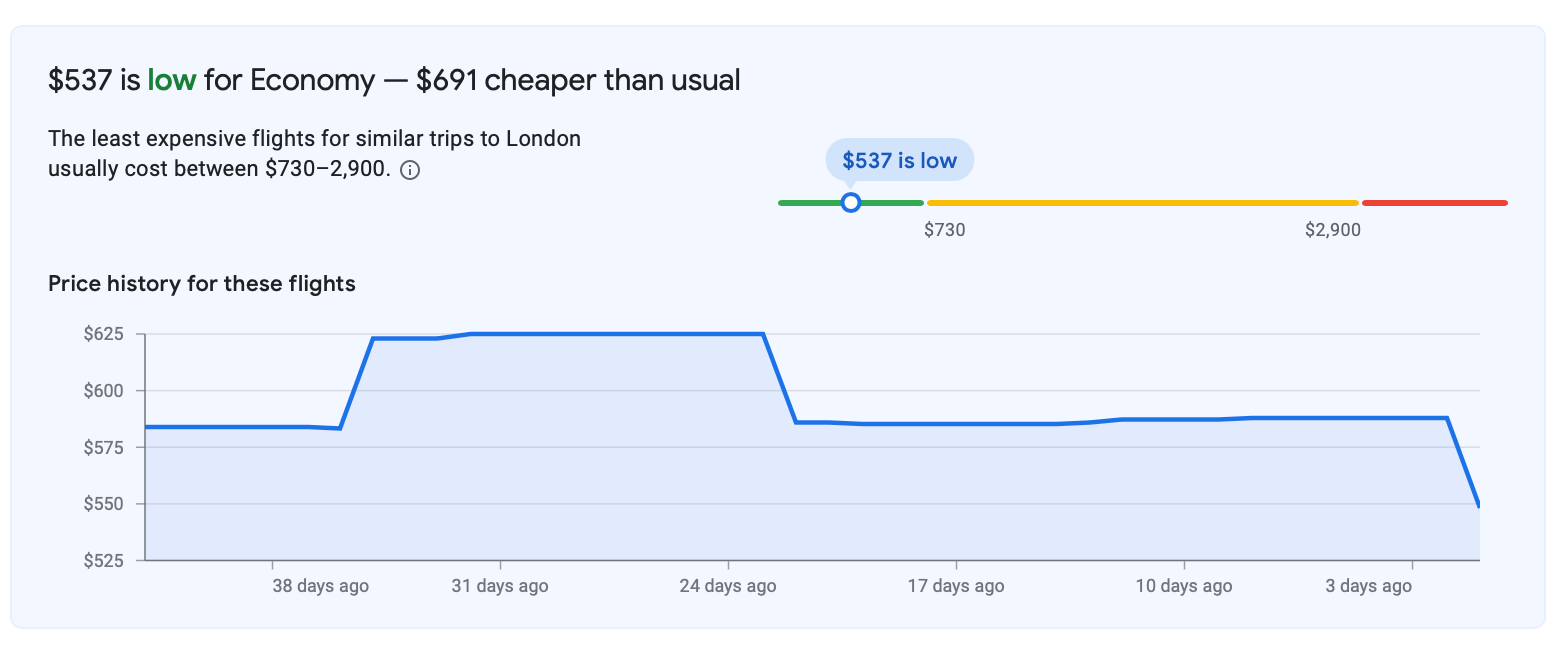Click the "3 days ago" axis label
The width and height of the screenshot is (1564, 652).
pos(1368,586)
